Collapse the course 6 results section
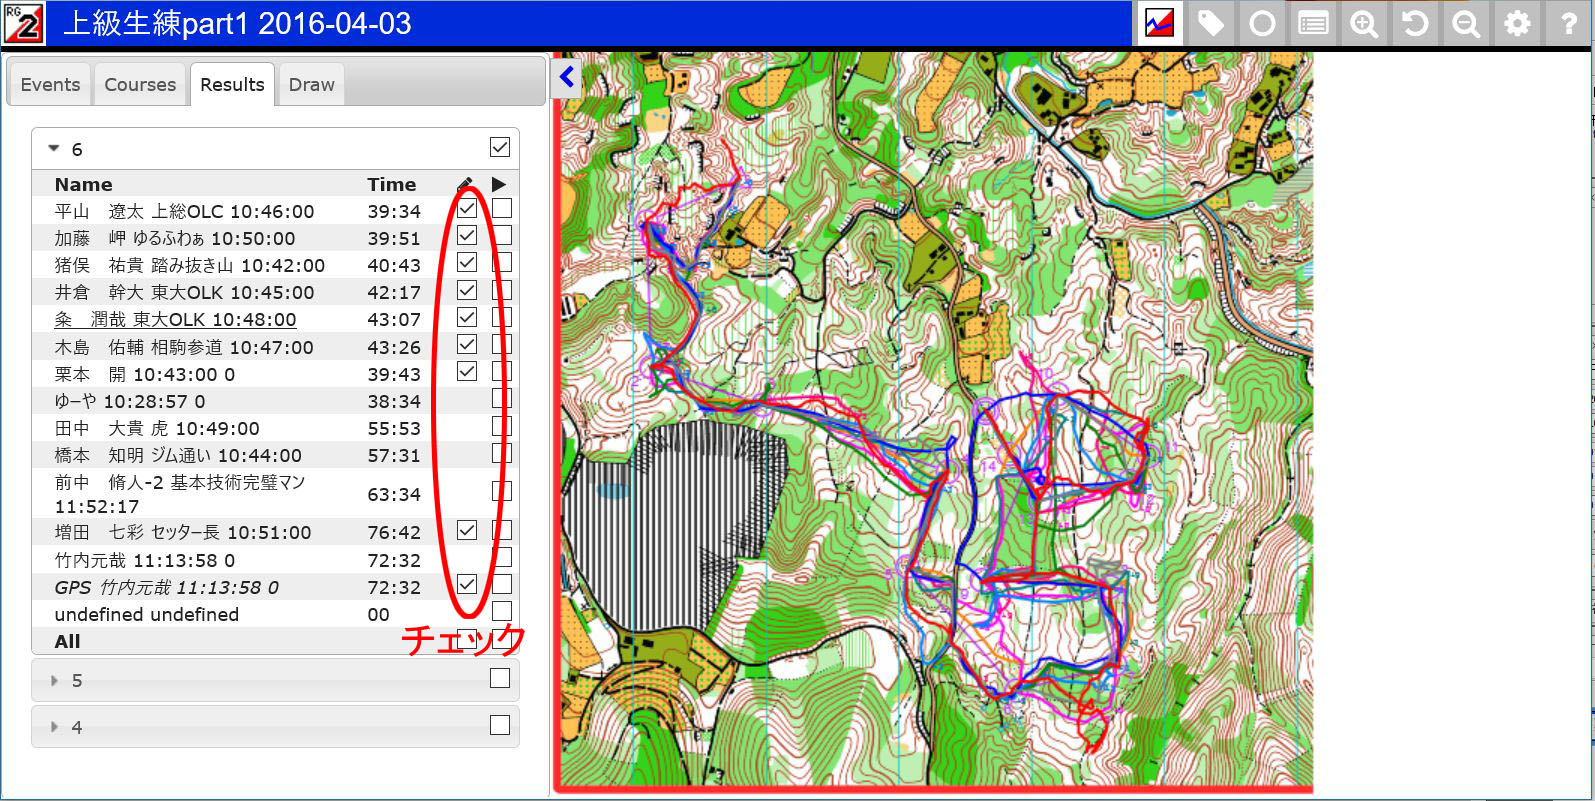Image resolution: width=1595 pixels, height=801 pixels. point(55,149)
